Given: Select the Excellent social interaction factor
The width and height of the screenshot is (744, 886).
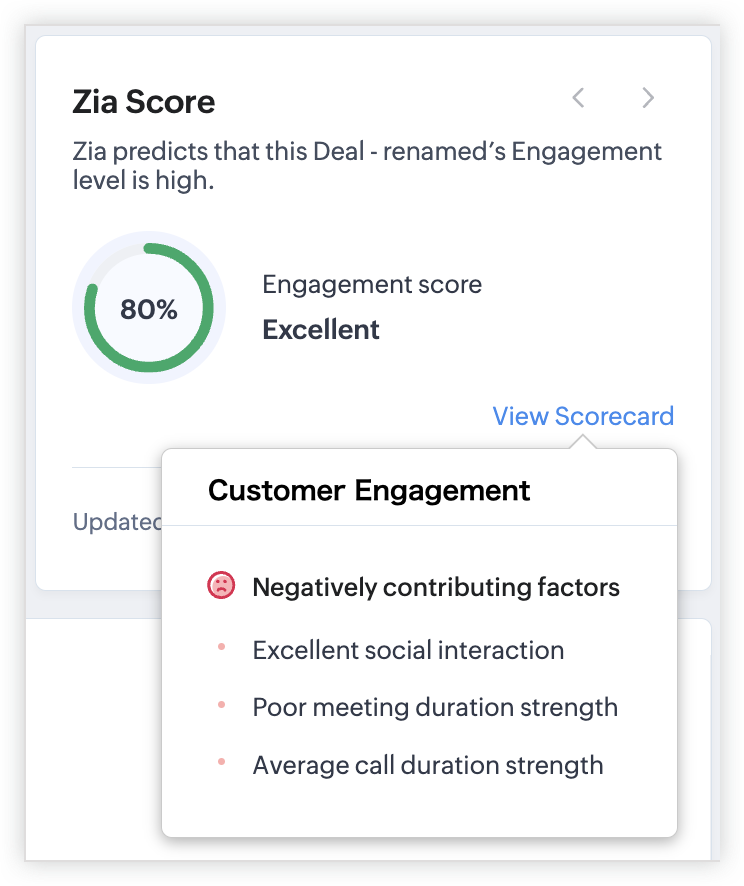Looking at the screenshot, I should pos(408,650).
